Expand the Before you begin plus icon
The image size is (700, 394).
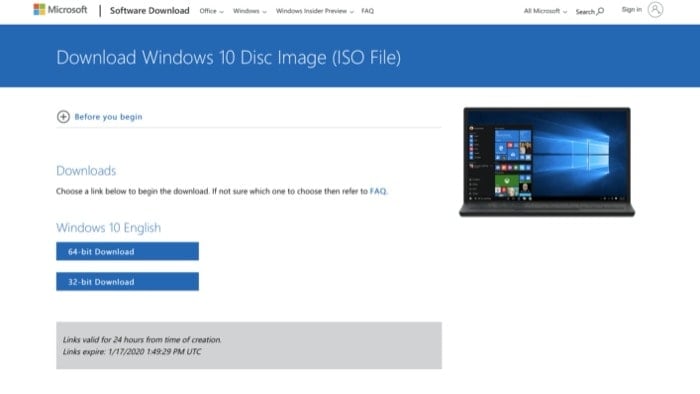pyautogui.click(x=63, y=116)
